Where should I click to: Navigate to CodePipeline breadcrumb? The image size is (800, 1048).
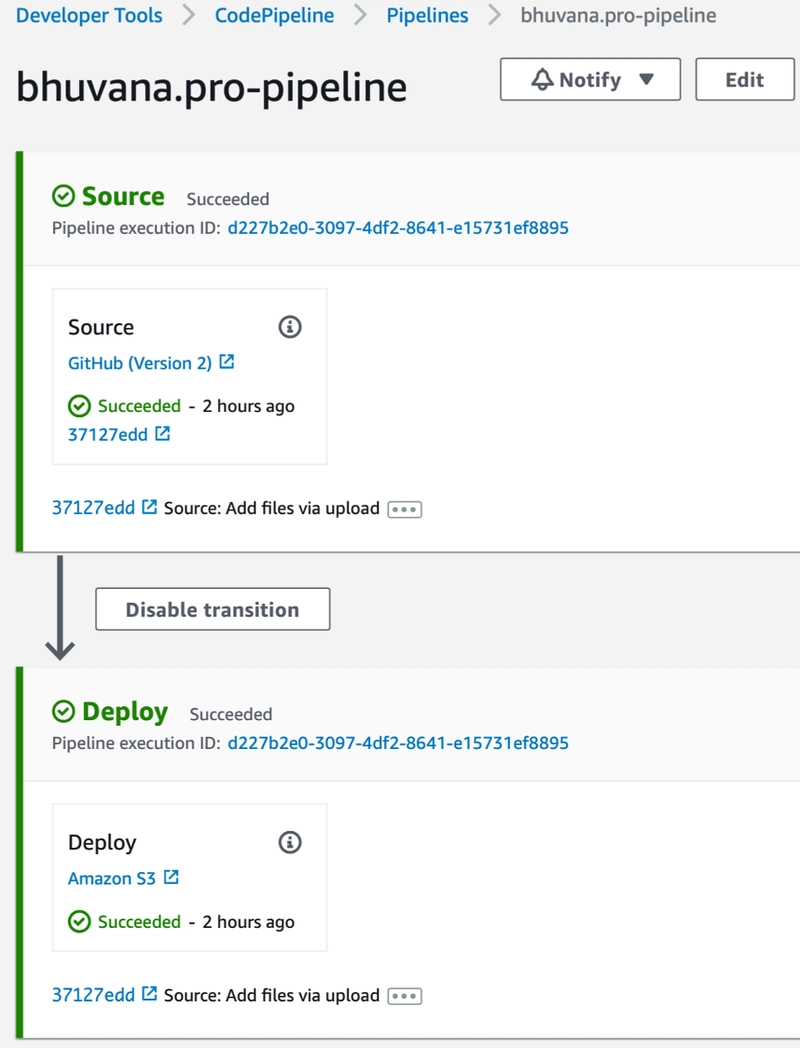coord(274,16)
